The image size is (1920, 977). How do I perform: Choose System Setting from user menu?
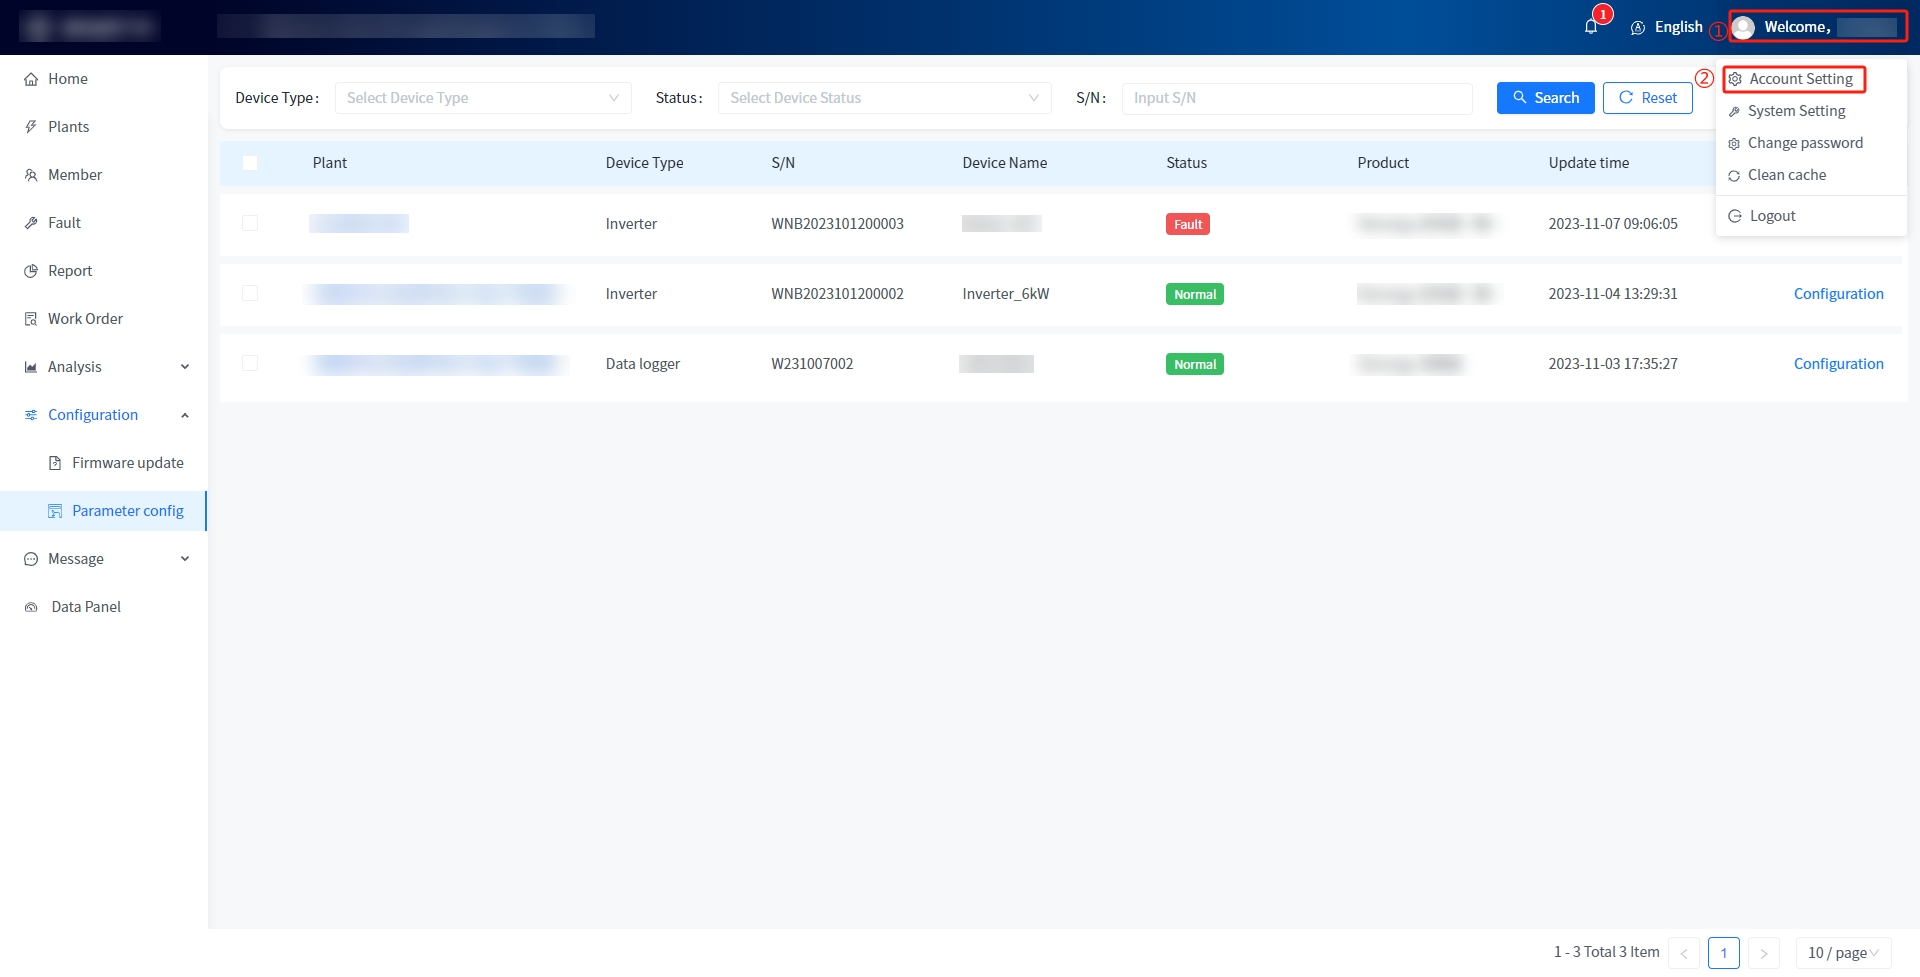1796,111
